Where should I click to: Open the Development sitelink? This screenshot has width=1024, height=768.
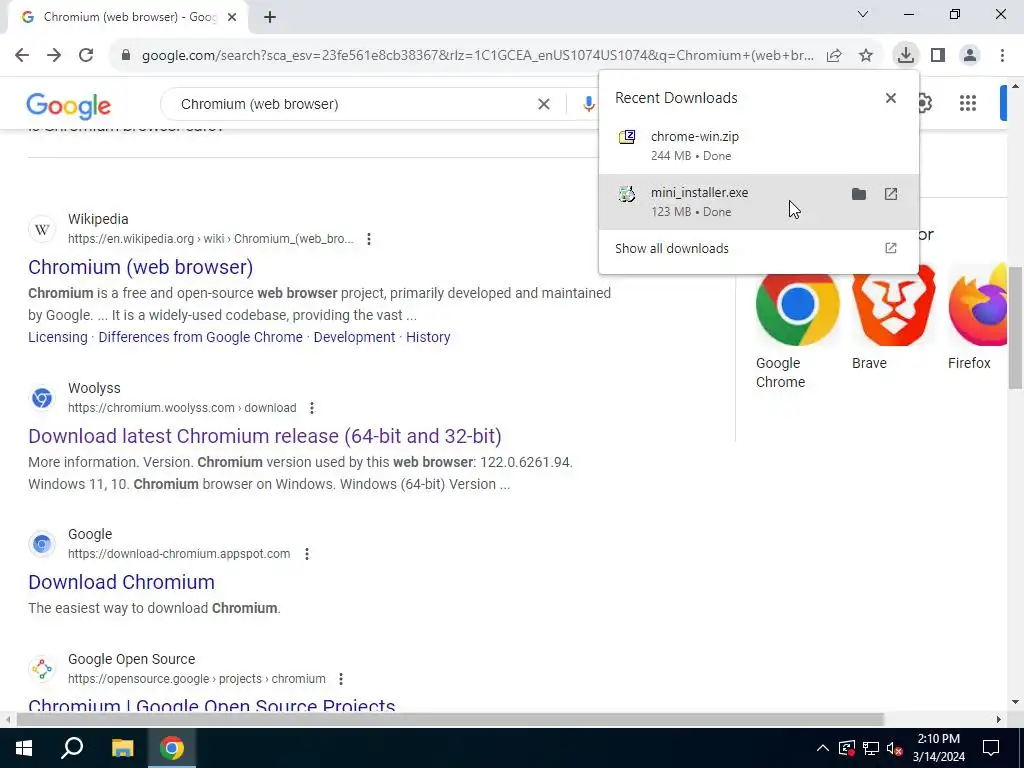(x=355, y=337)
